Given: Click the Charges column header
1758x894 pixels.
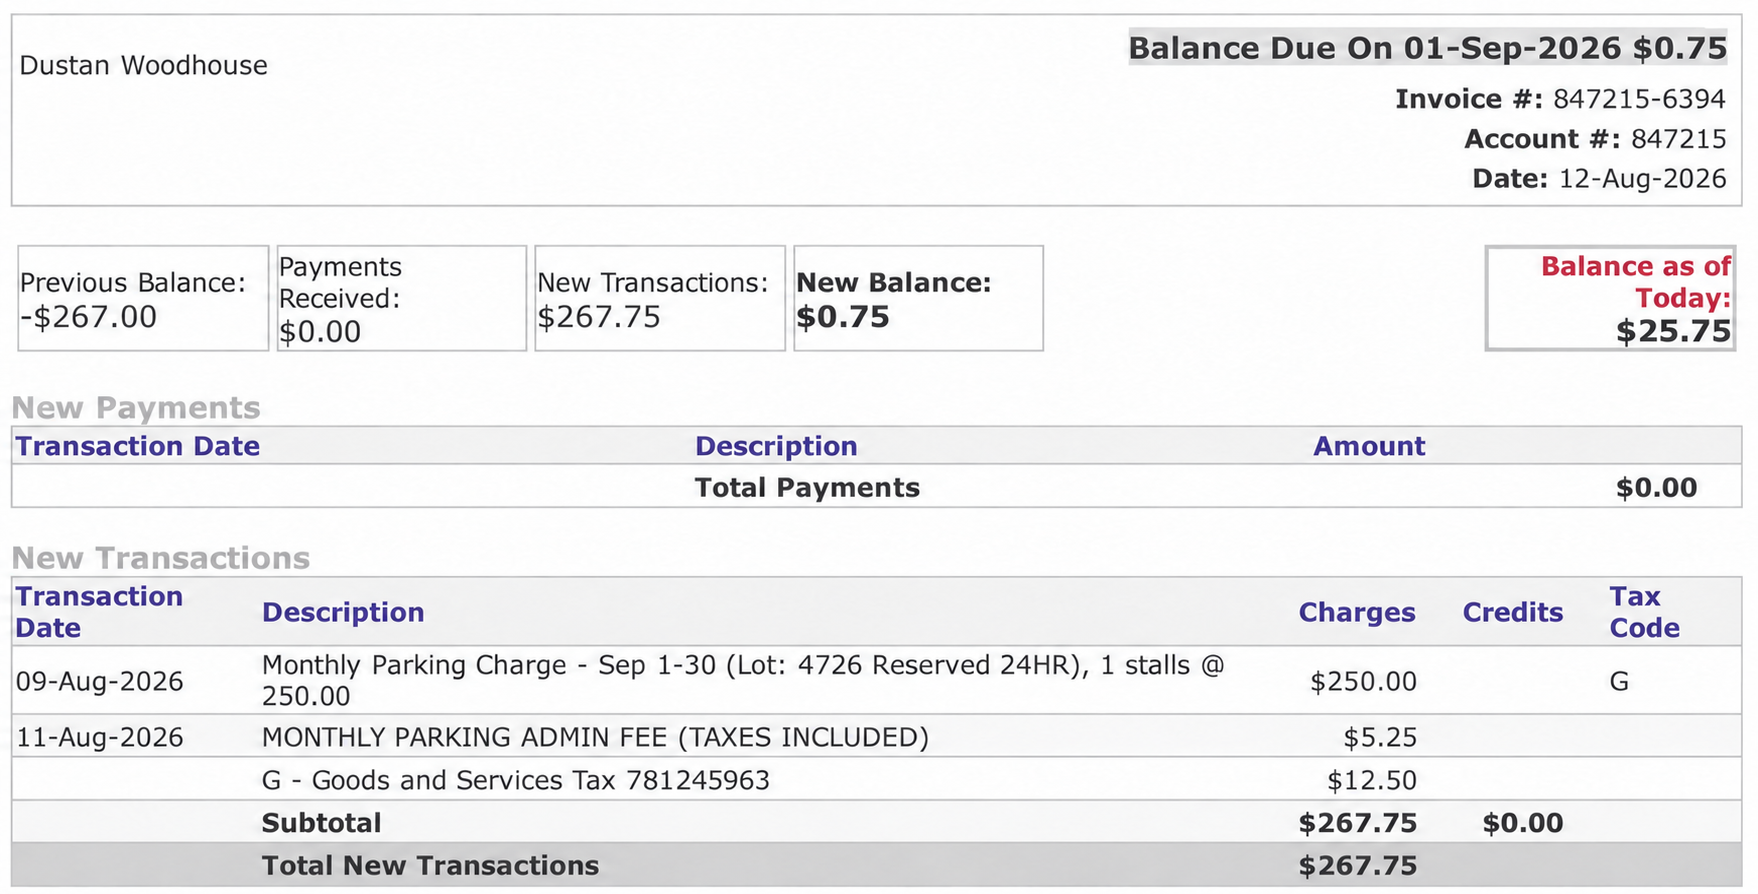Looking at the screenshot, I should [1357, 612].
